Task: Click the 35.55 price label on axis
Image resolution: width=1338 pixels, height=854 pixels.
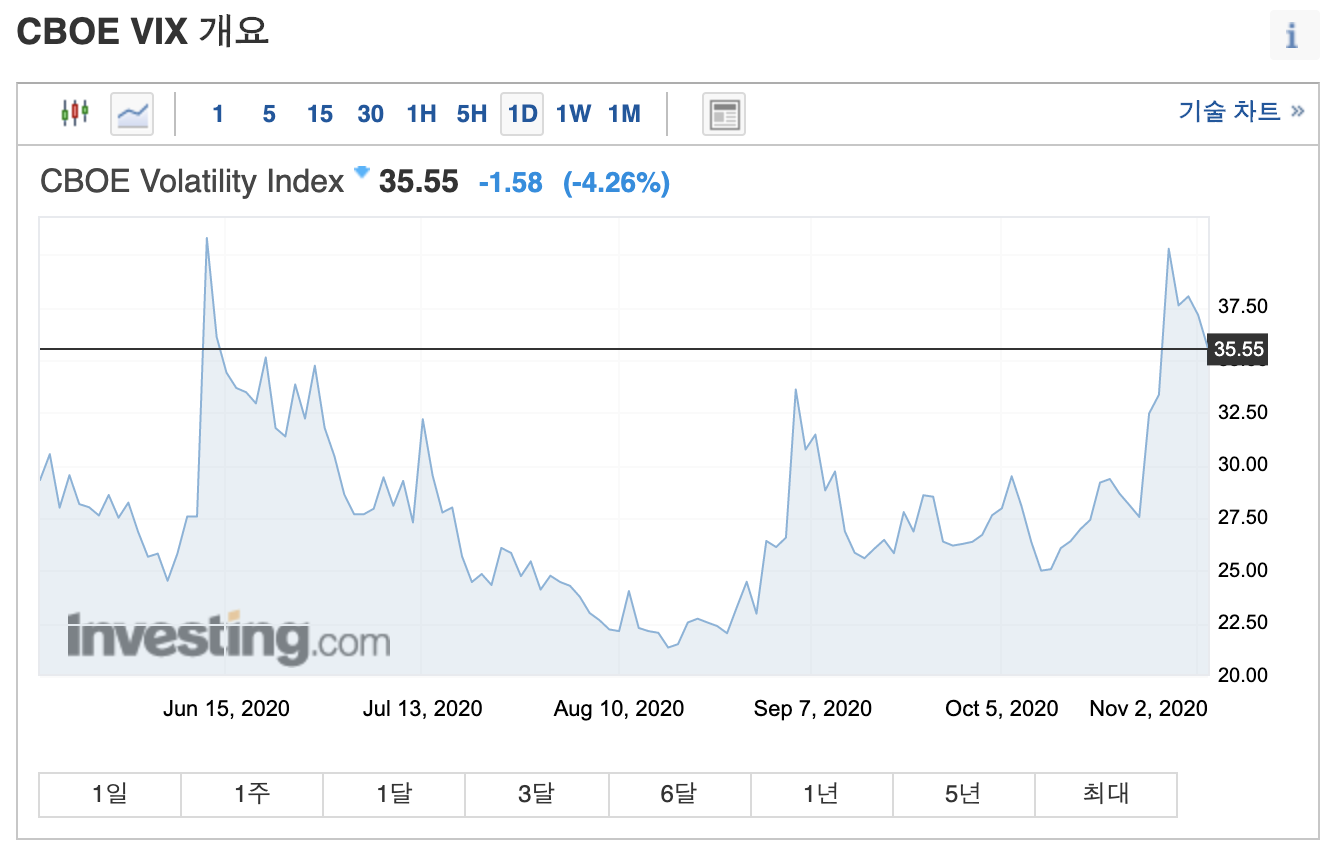Action: pyautogui.click(x=1238, y=349)
